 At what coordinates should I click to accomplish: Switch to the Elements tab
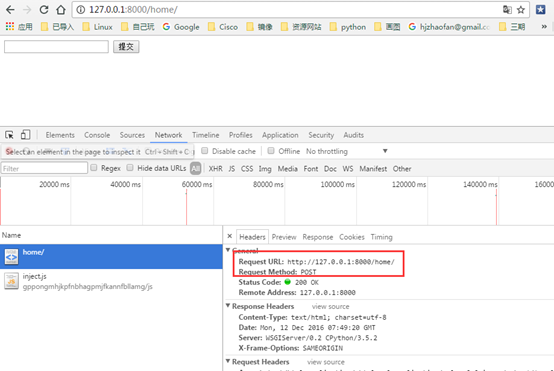coord(60,135)
